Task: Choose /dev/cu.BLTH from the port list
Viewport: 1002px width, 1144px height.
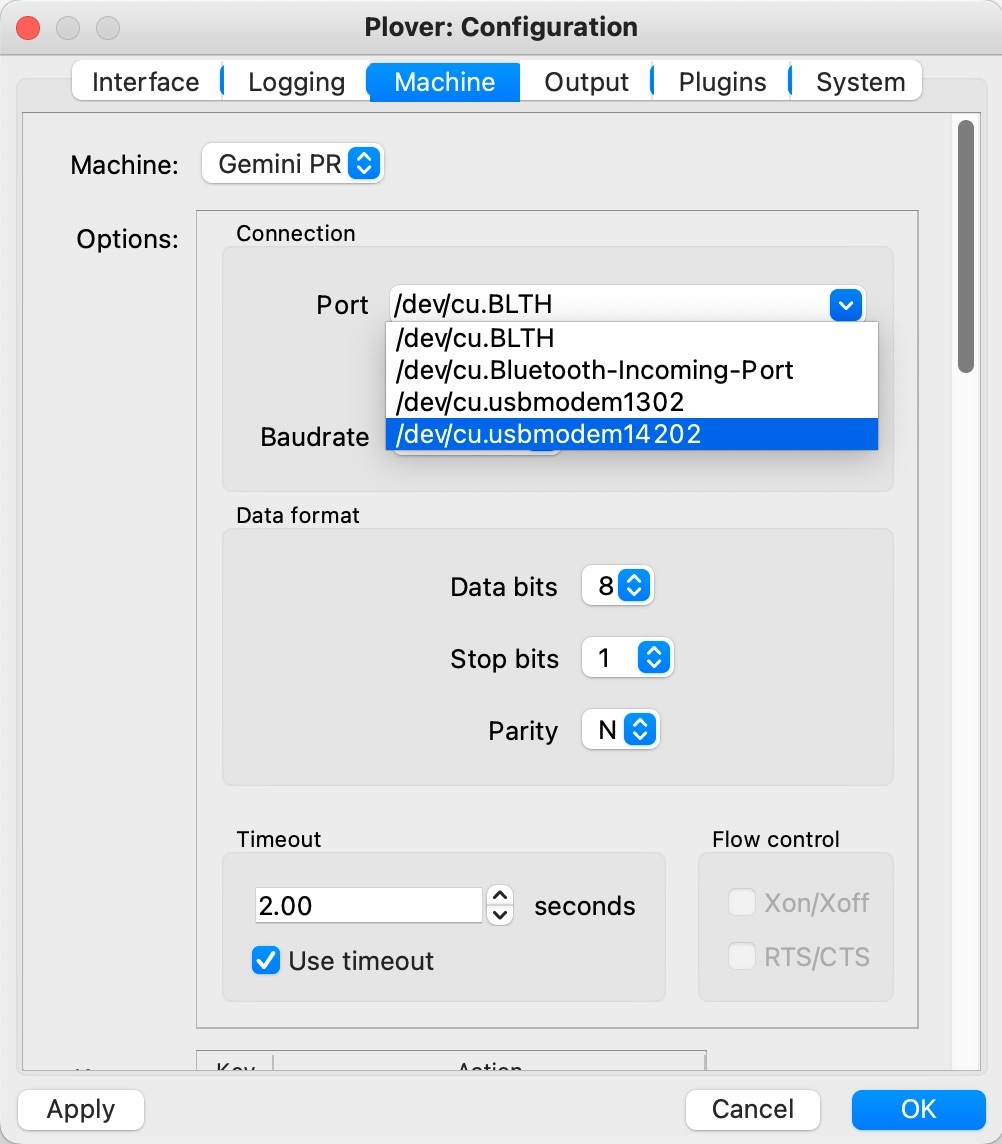Action: 631,338
